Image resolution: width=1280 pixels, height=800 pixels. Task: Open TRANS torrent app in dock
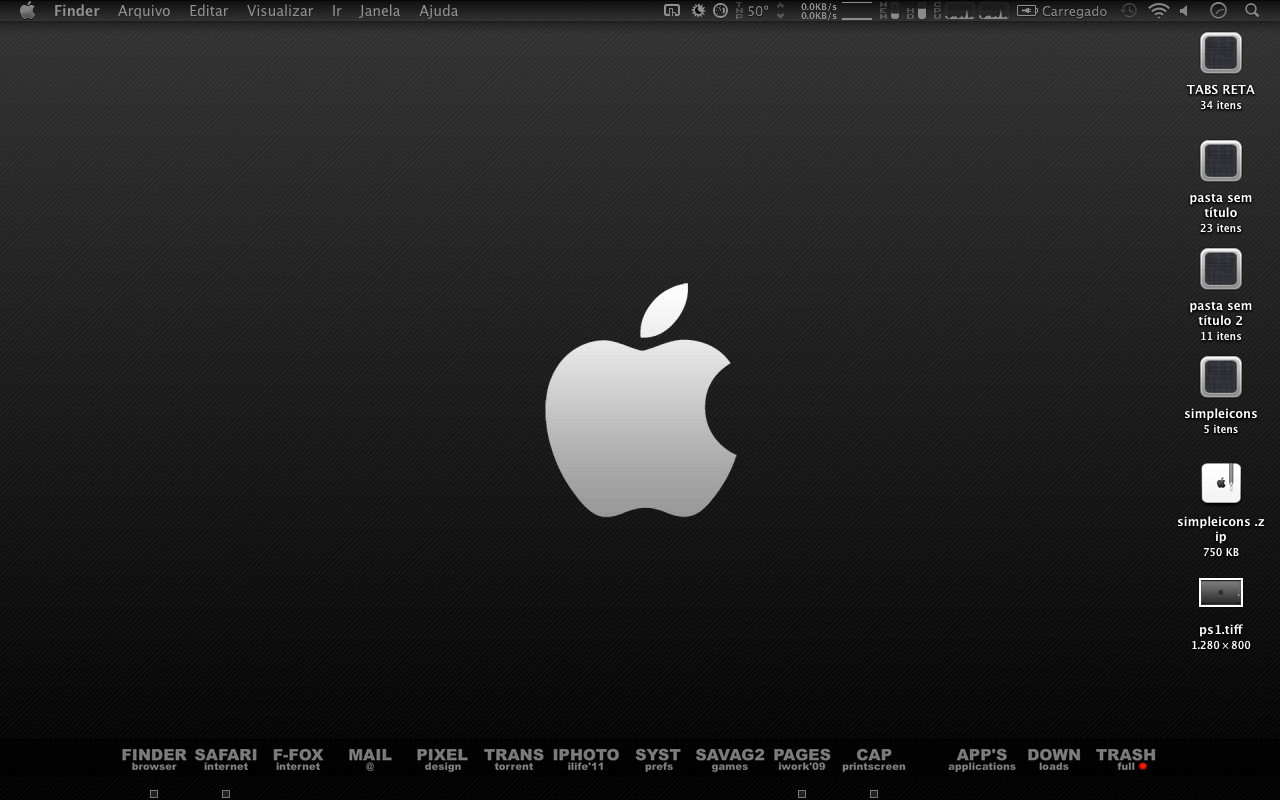pyautogui.click(x=514, y=759)
